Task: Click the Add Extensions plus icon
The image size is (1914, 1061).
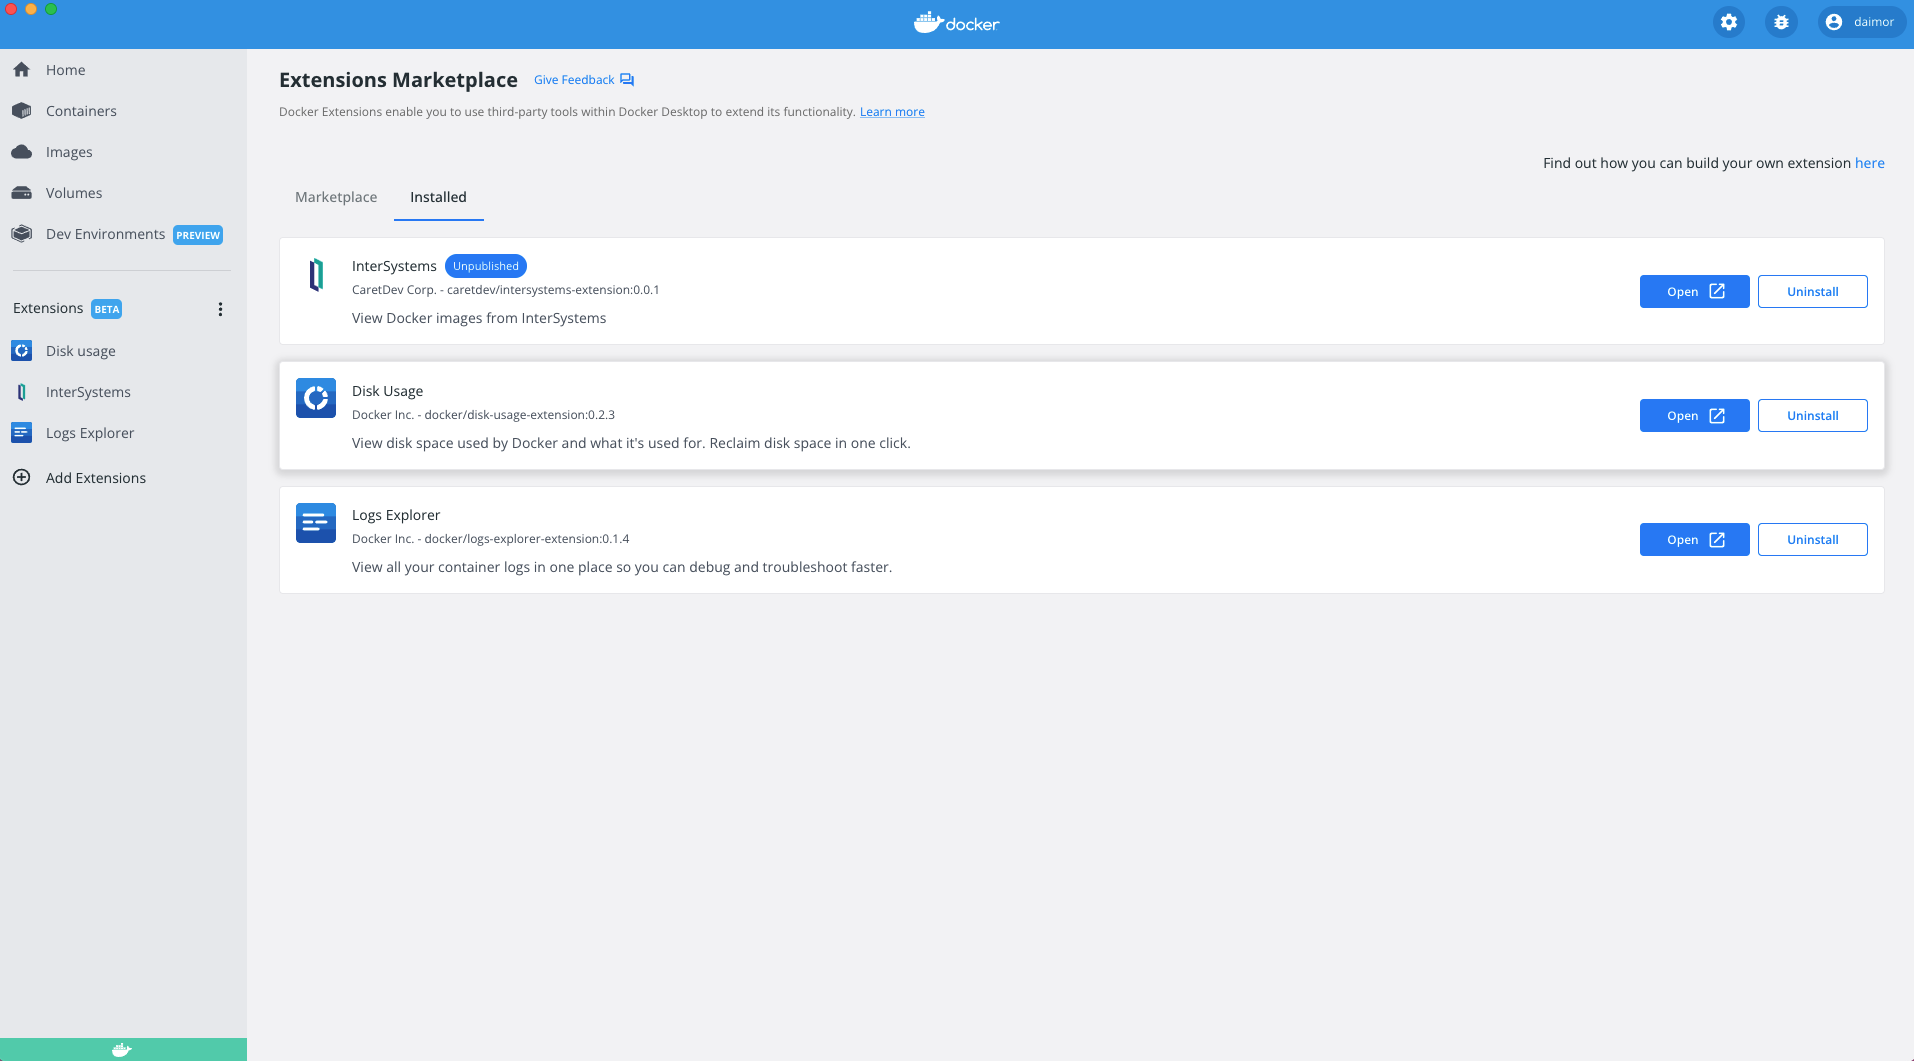Action: [x=21, y=478]
